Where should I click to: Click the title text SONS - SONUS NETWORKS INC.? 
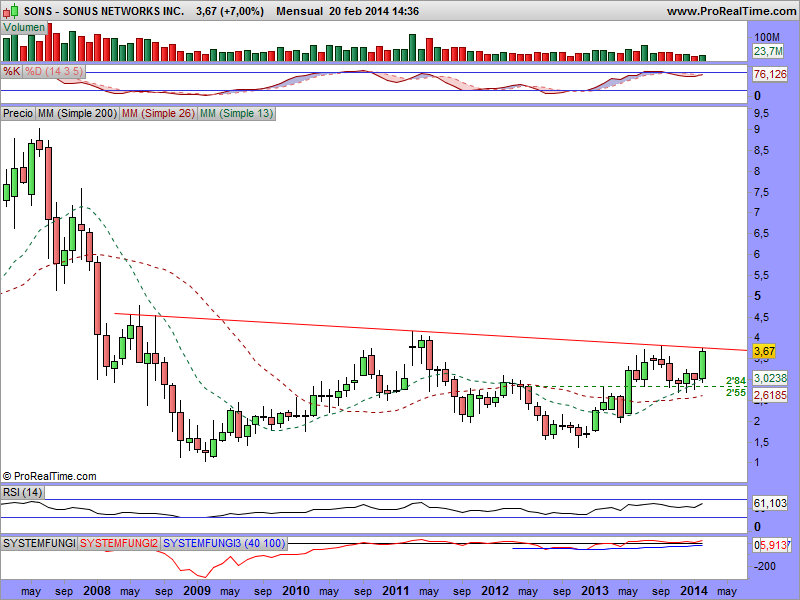coord(104,11)
